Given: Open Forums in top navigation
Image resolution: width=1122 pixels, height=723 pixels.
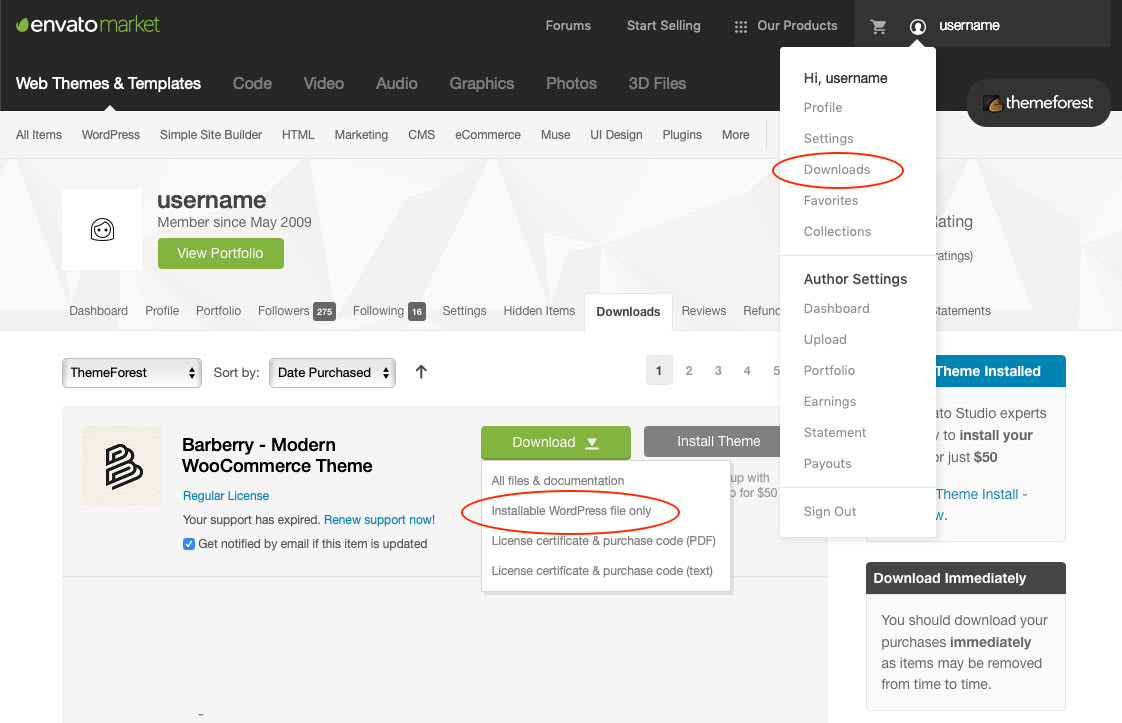Looking at the screenshot, I should point(568,26).
